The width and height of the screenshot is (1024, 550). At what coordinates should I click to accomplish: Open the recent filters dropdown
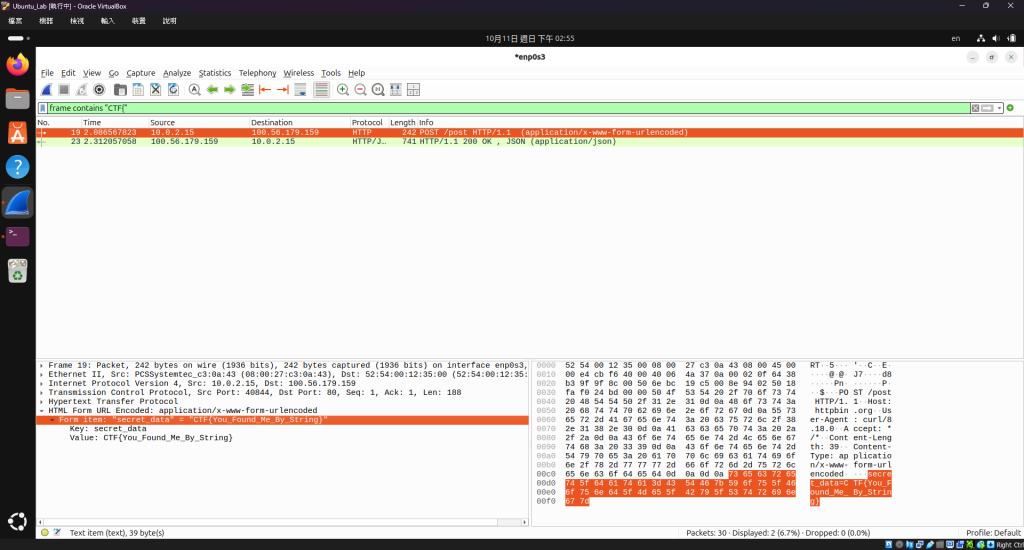coord(999,108)
